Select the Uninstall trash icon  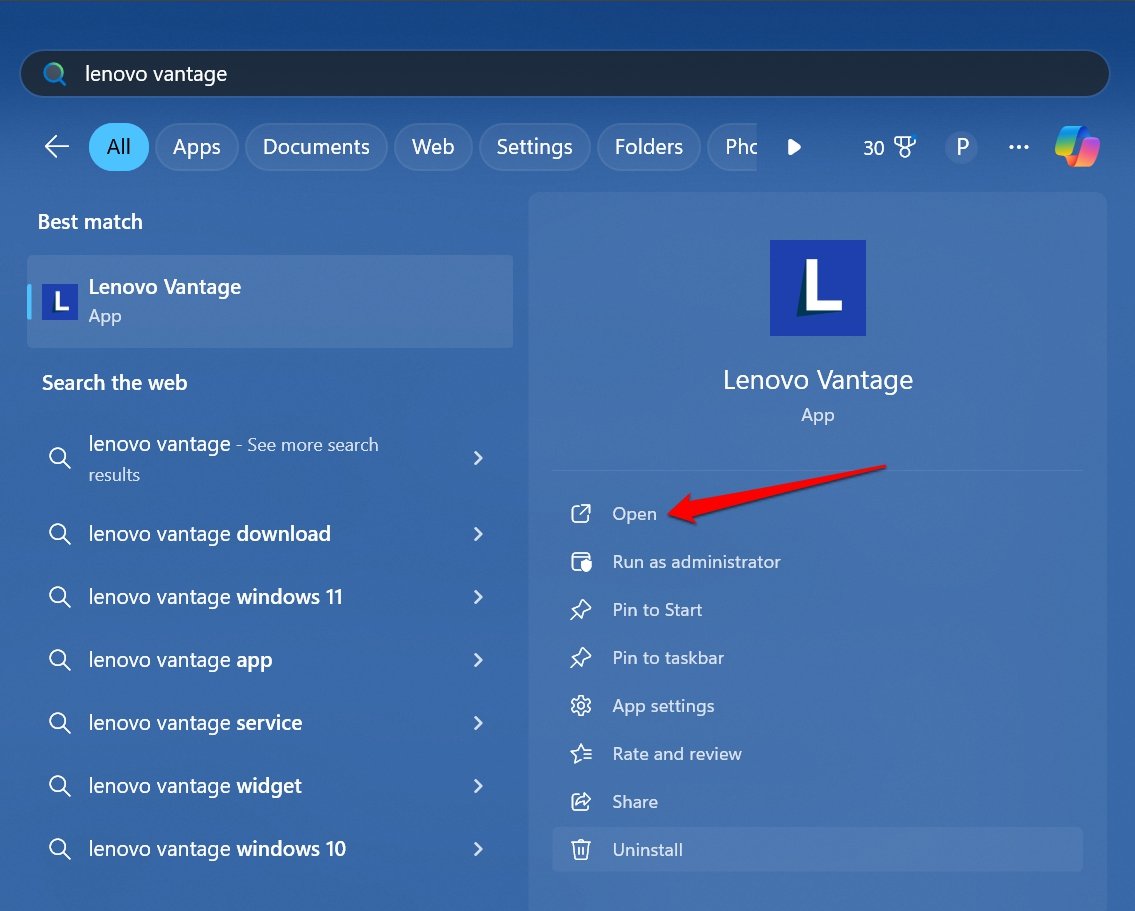(581, 849)
